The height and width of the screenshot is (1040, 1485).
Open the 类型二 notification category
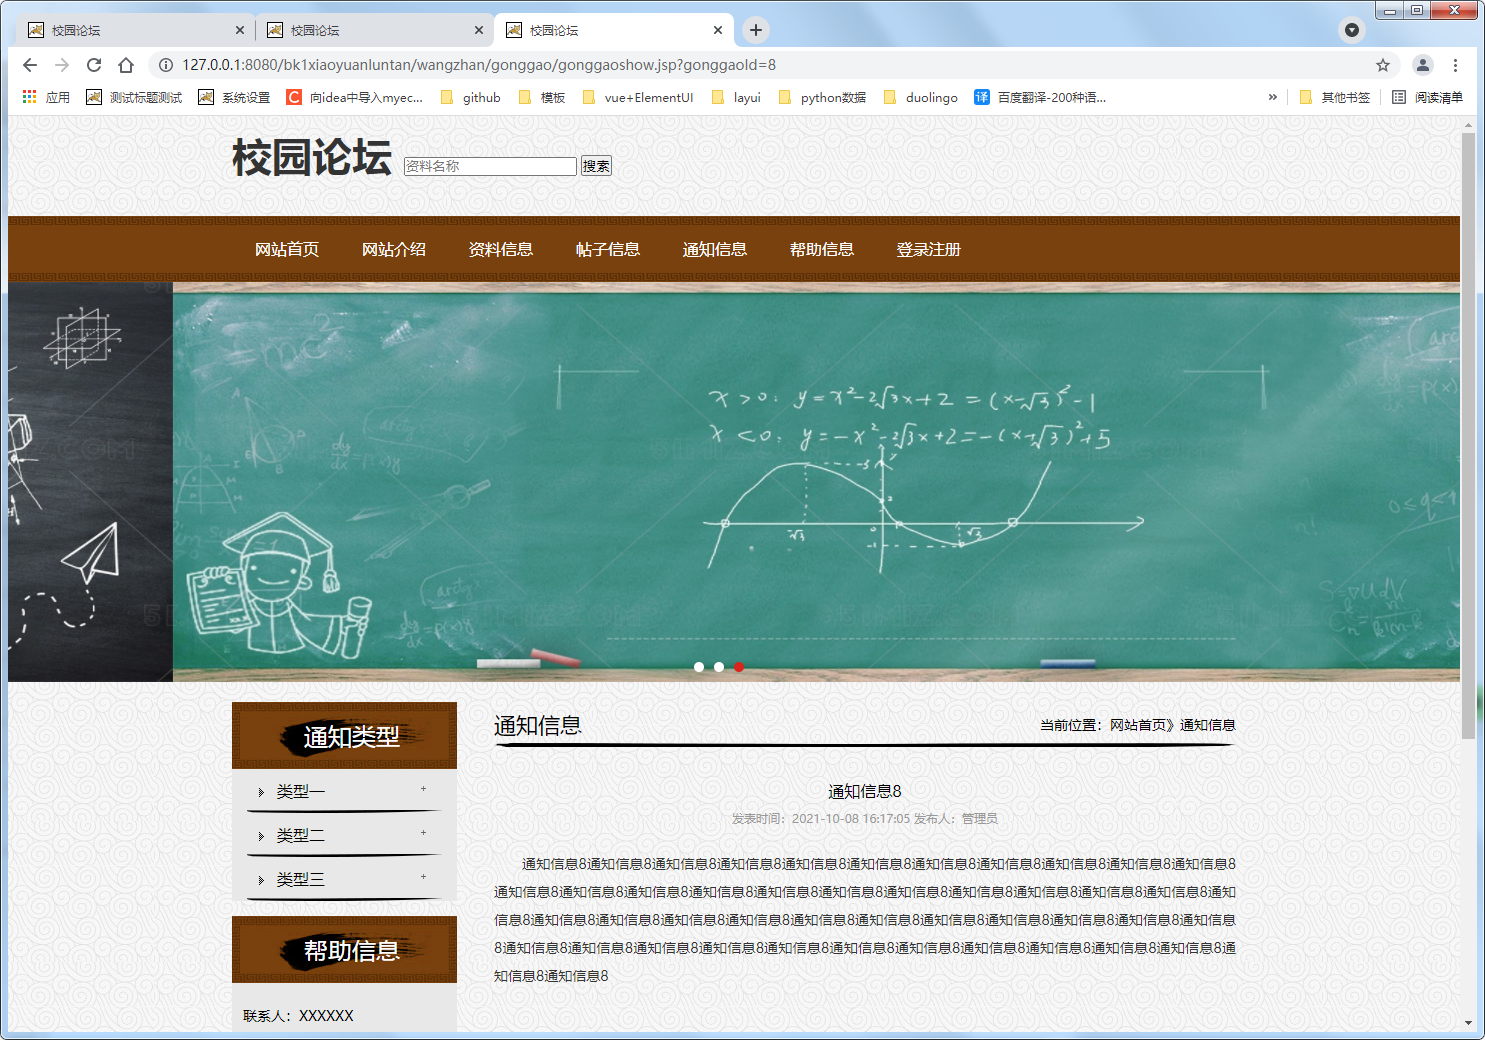[x=301, y=835]
